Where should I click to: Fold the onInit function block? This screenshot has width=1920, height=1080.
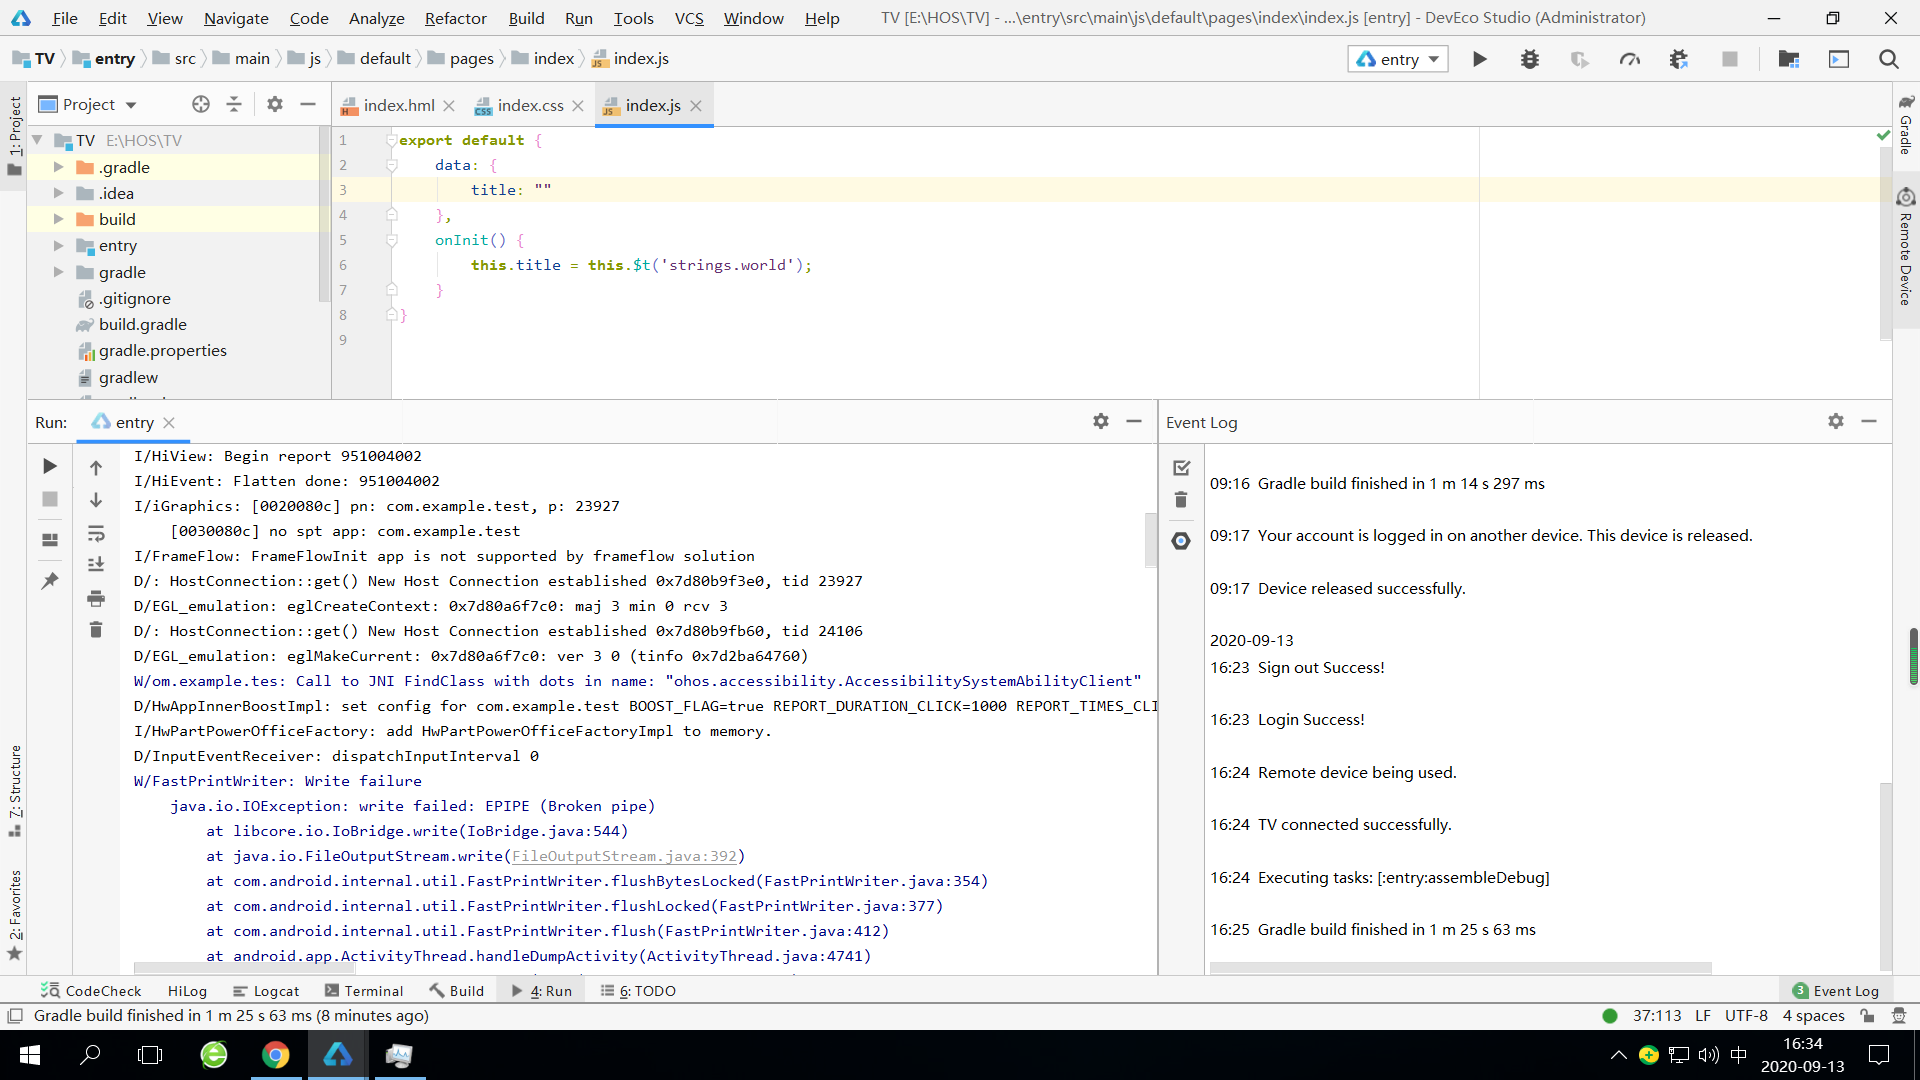point(392,240)
